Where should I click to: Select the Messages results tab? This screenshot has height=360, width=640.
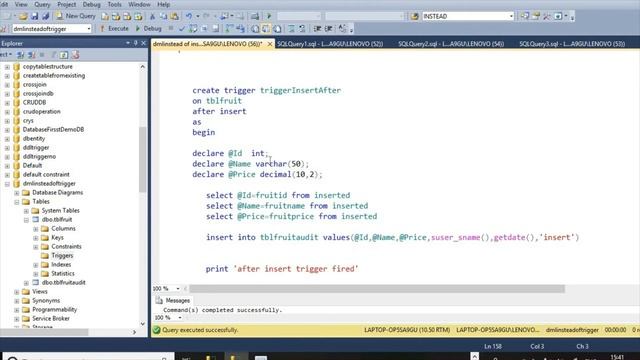[x=173, y=300]
